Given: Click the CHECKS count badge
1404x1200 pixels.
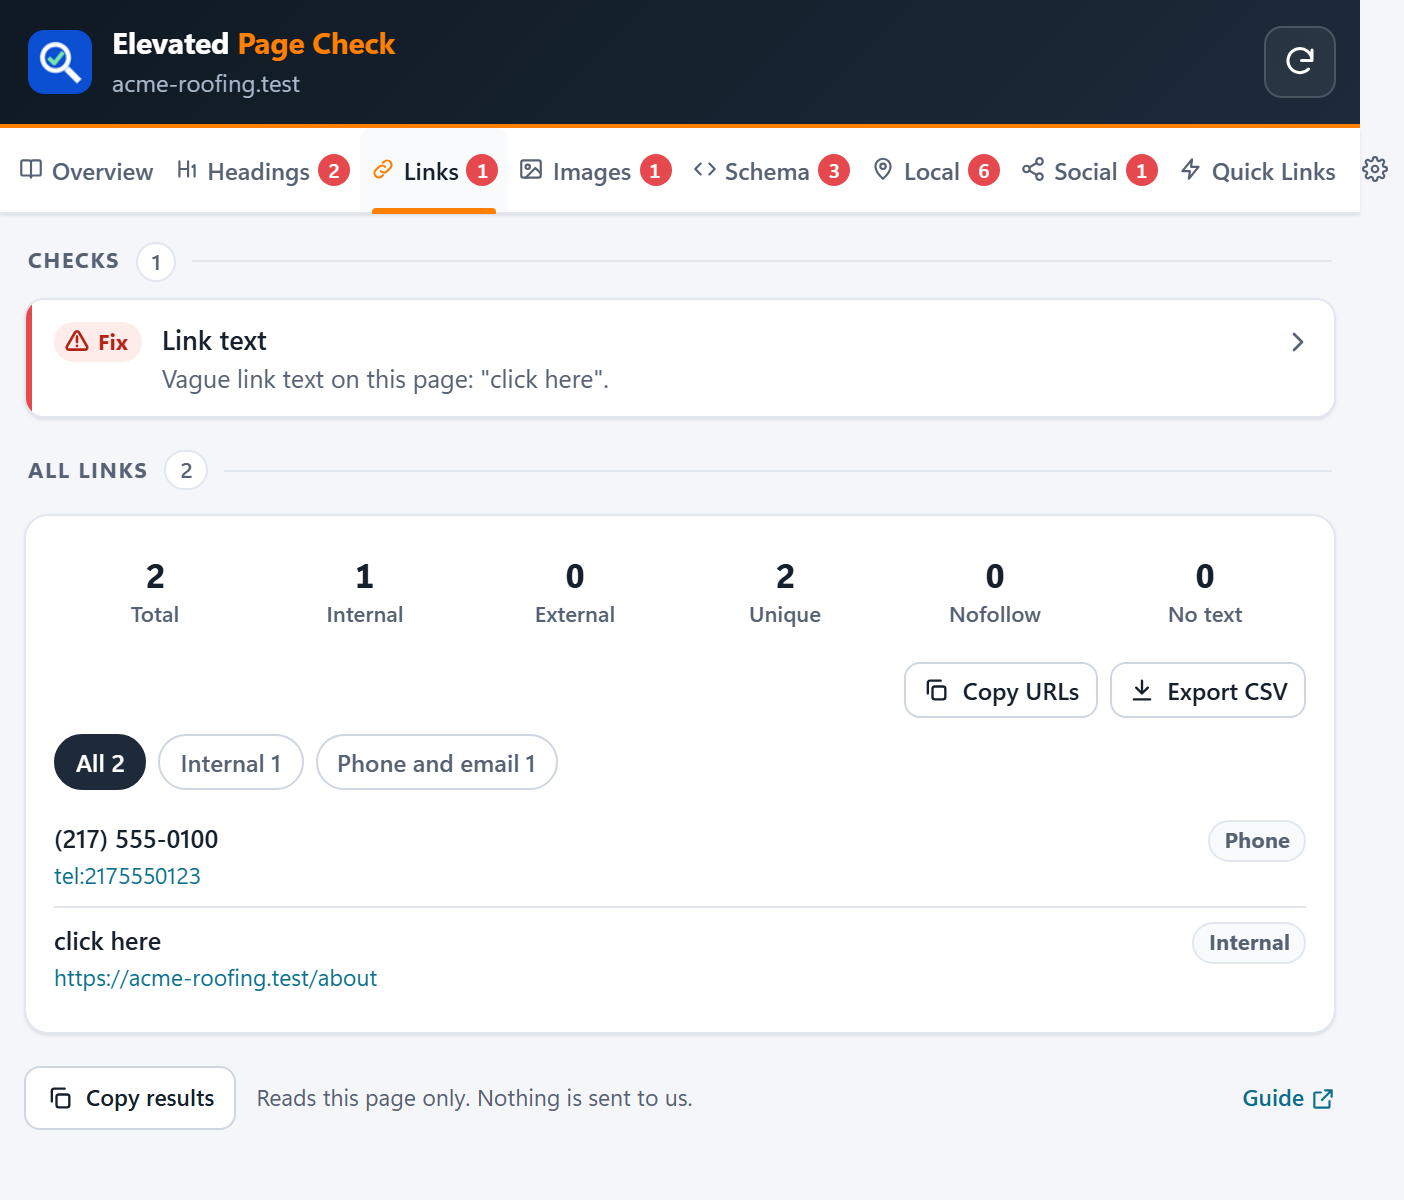Looking at the screenshot, I should (156, 262).
